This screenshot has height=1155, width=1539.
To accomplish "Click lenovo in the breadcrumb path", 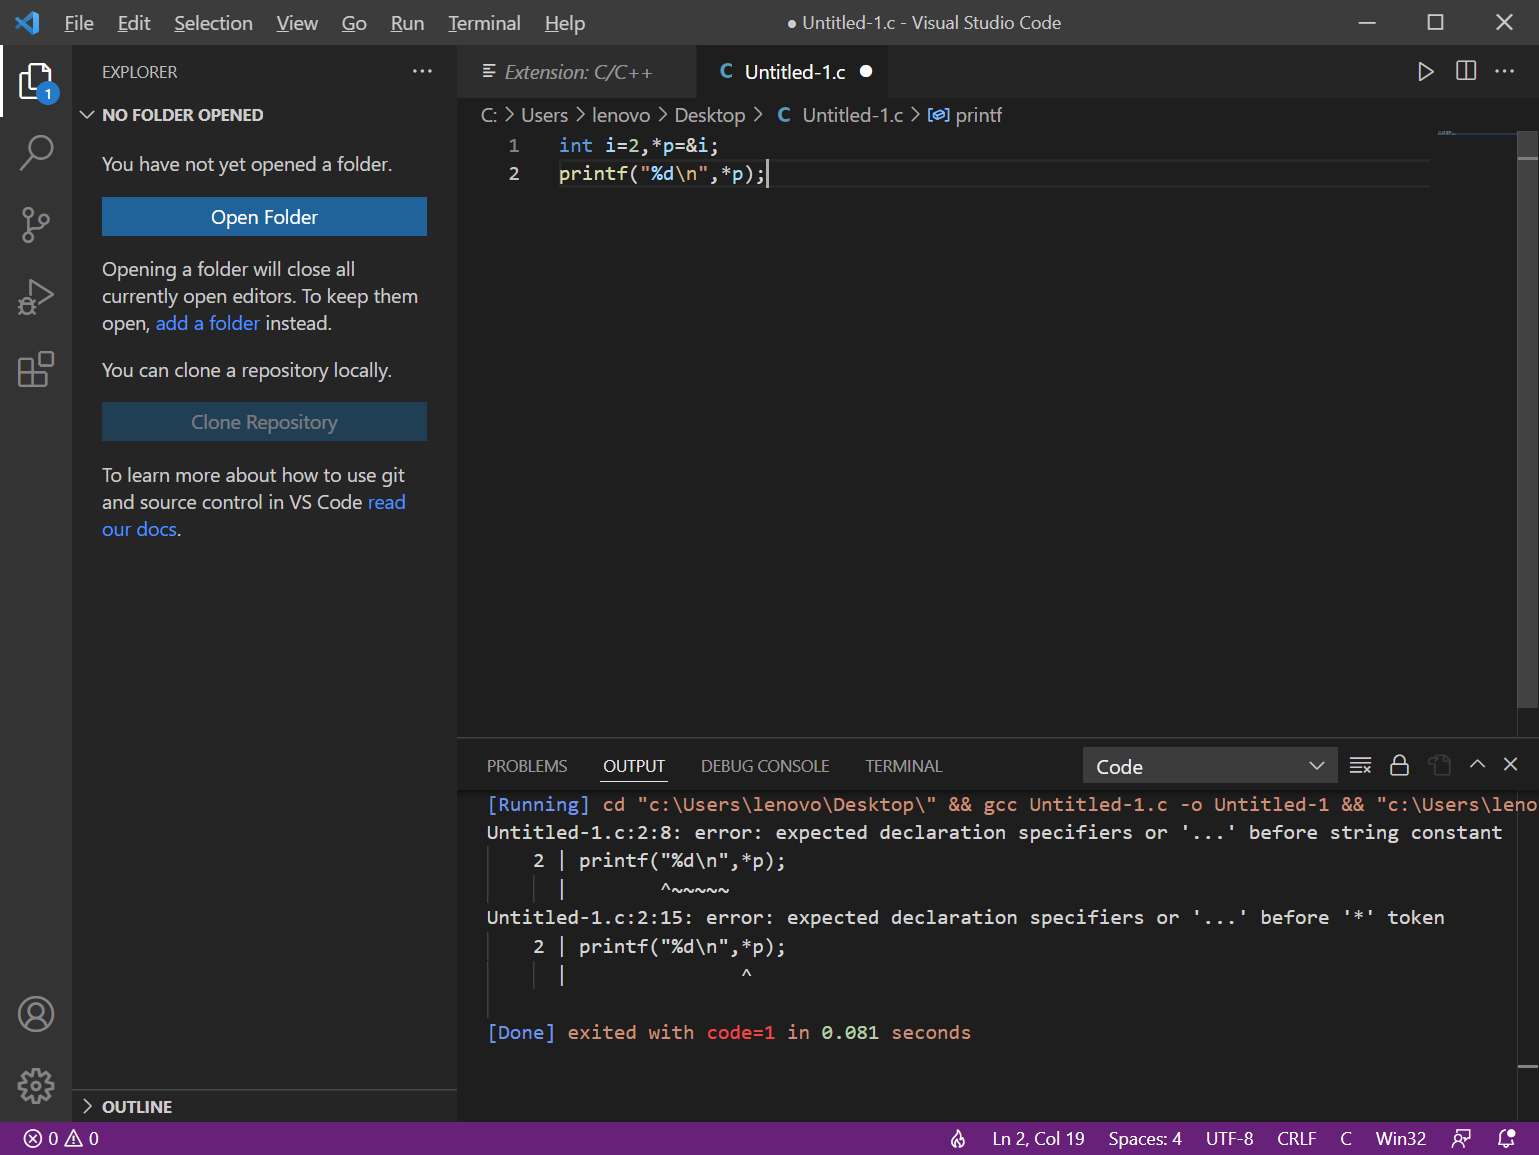I will click(621, 115).
